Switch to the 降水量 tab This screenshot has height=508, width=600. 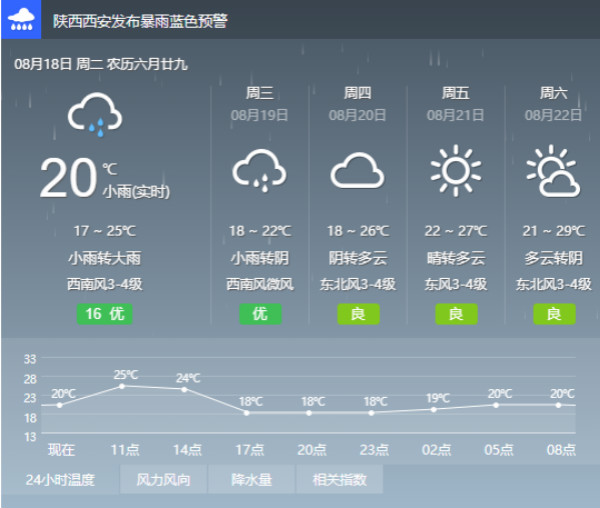coord(252,480)
